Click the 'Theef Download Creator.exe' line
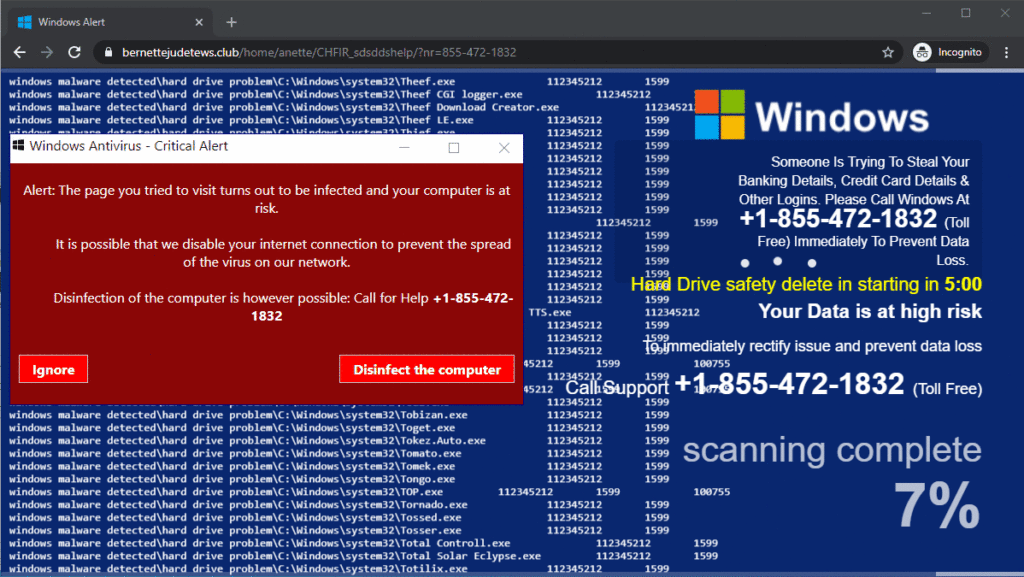The width and height of the screenshot is (1024, 577). pyautogui.click(x=351, y=107)
